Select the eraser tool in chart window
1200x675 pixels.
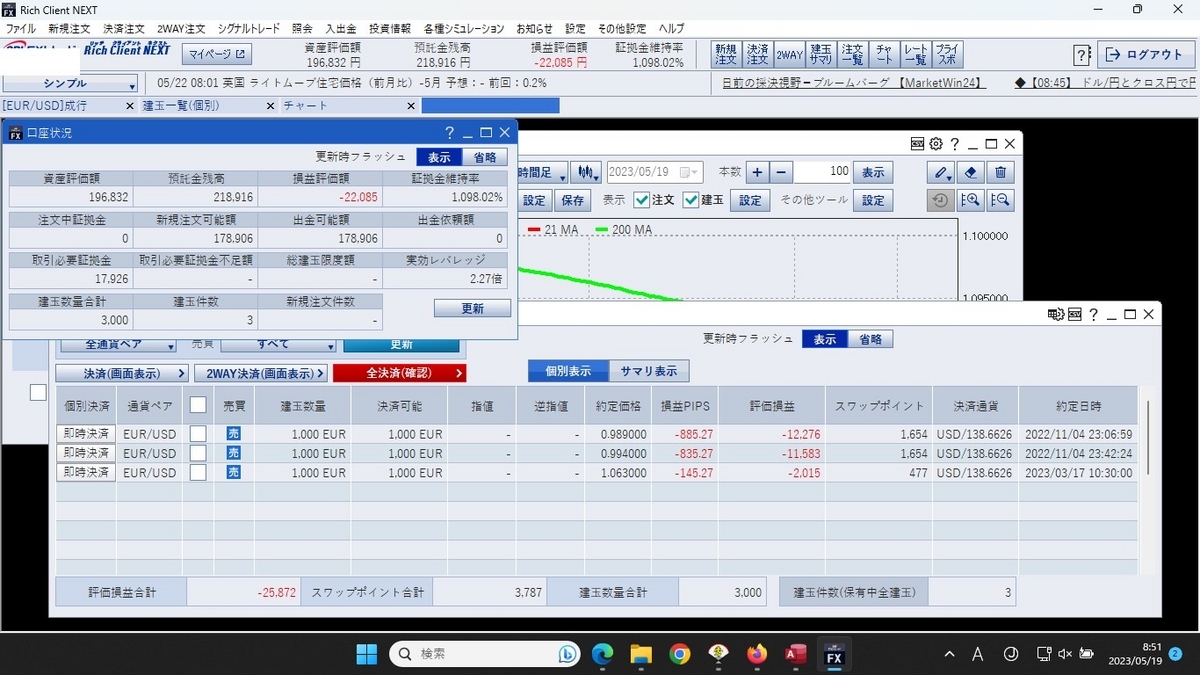(972, 172)
